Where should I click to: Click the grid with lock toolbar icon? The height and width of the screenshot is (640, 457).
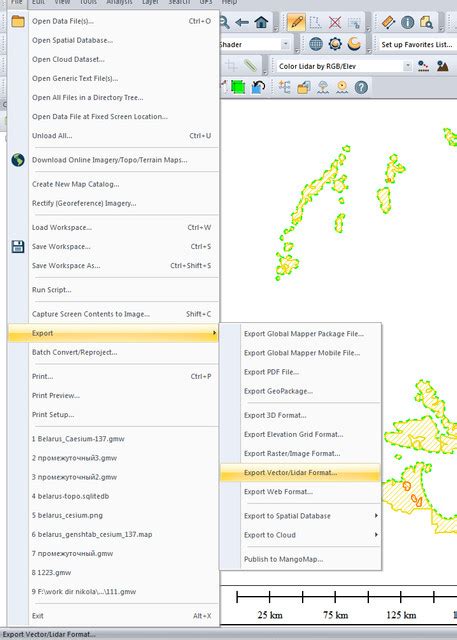coord(355,23)
